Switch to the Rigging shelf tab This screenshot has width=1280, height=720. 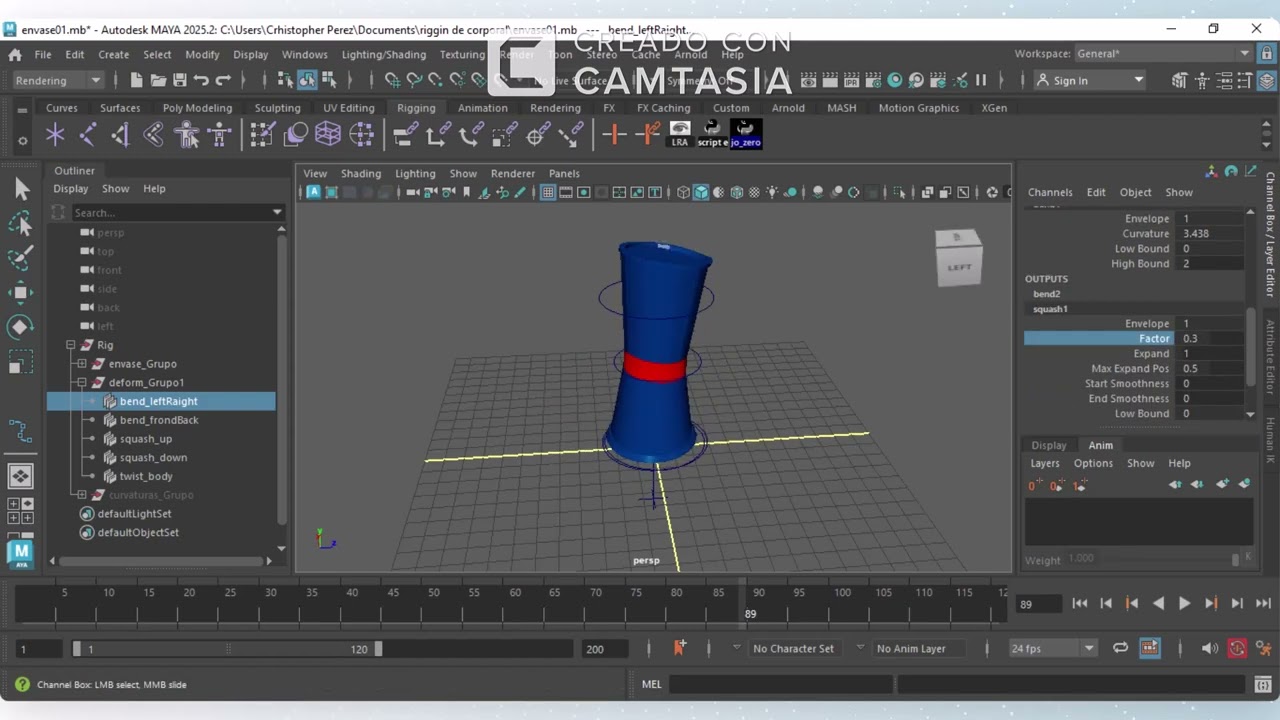[x=416, y=108]
